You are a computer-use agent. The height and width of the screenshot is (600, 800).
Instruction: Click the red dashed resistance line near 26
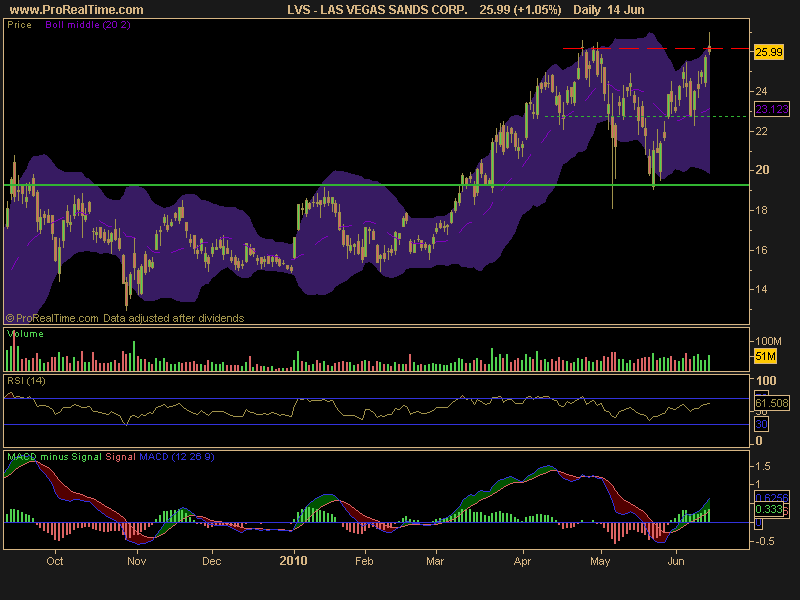click(x=656, y=48)
